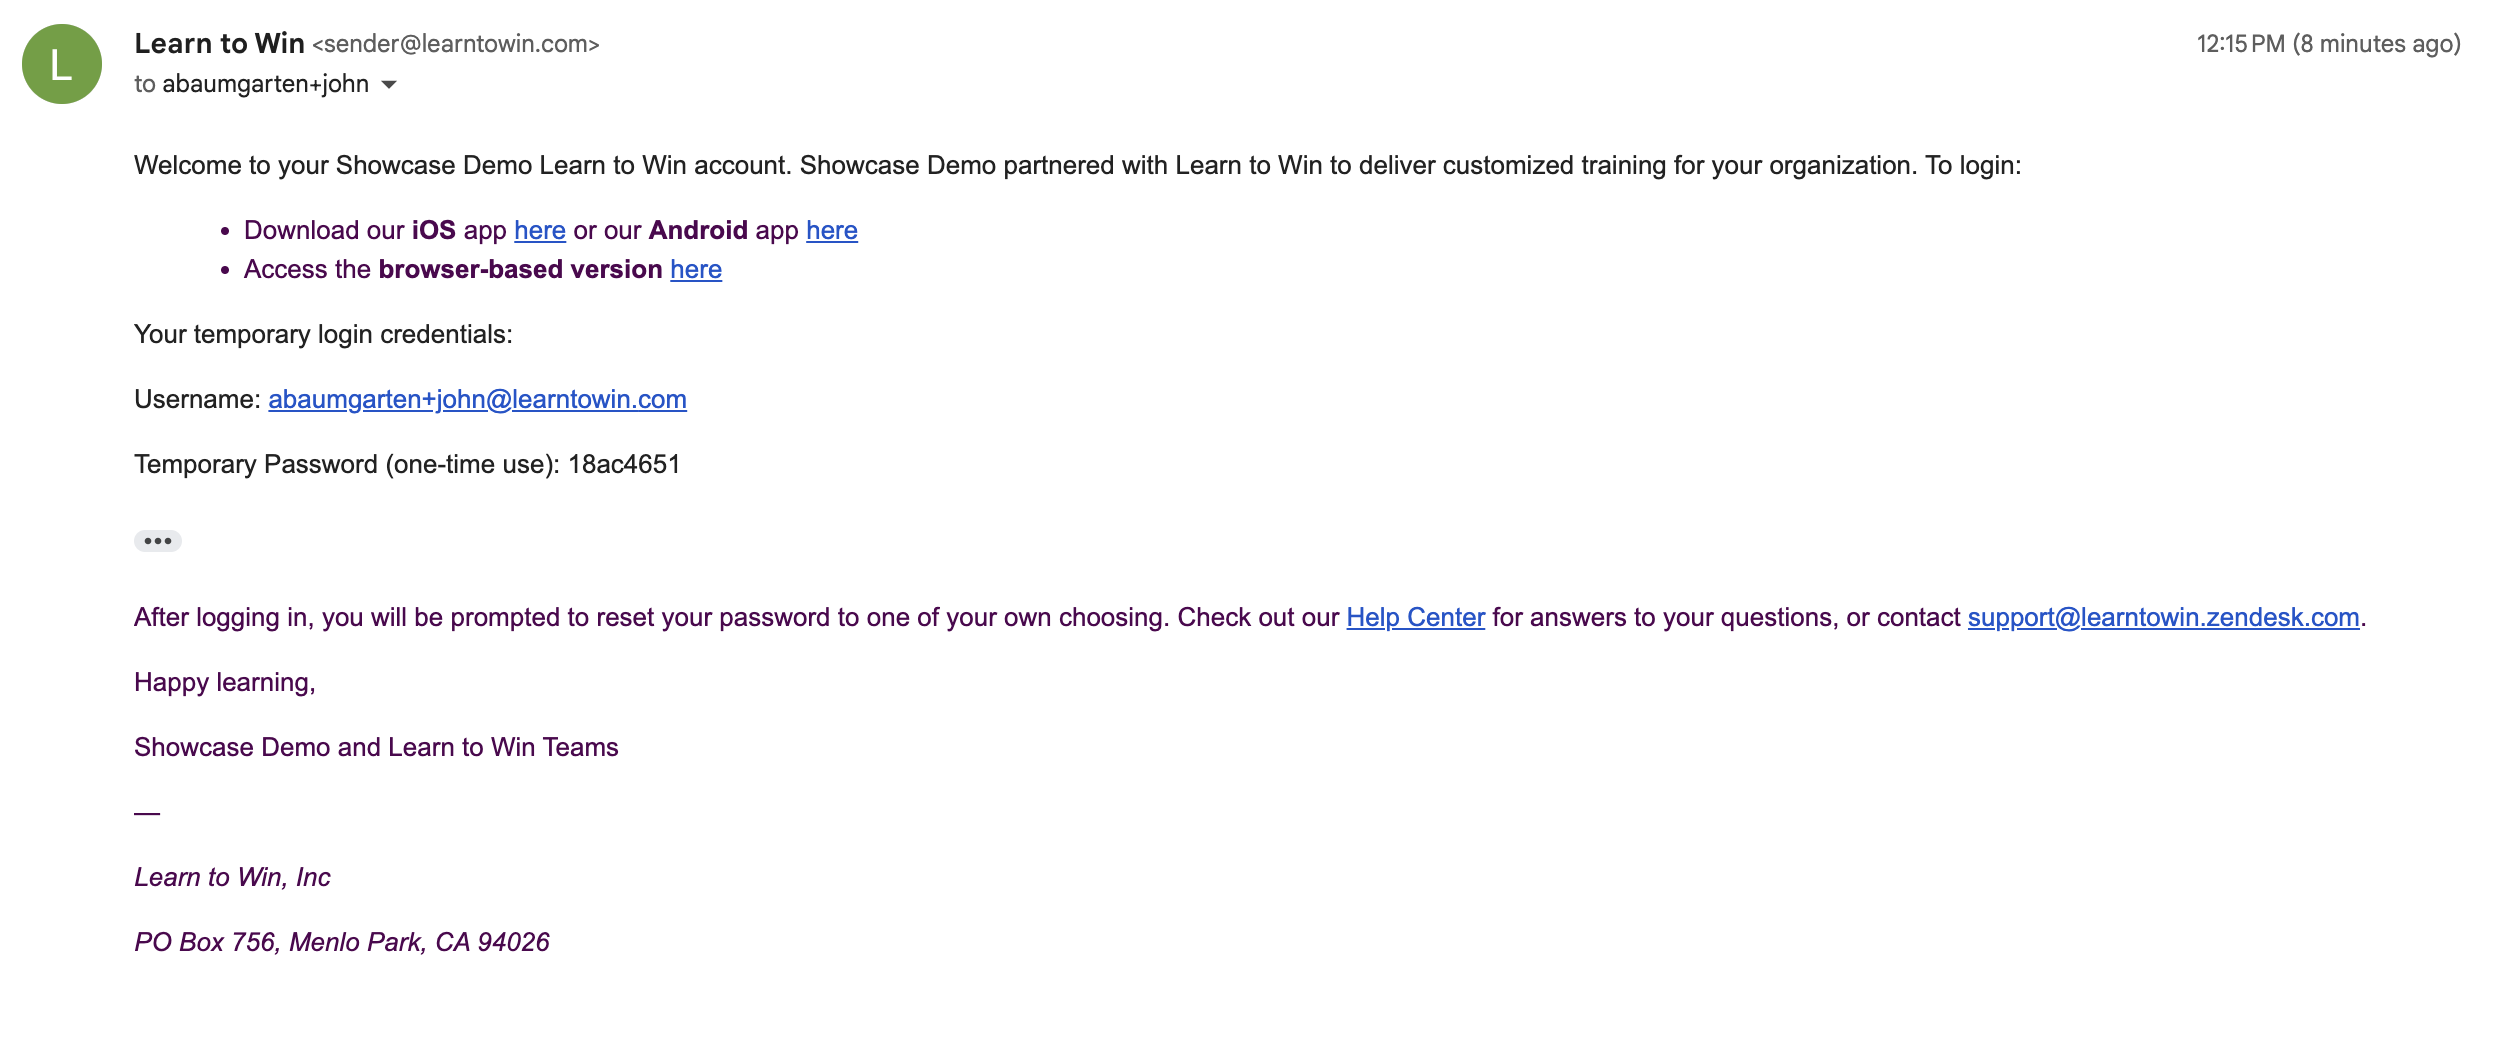Screen dimensions: 2496x1044
Task: Click "Showcase Demo and Learn to Win Teams" signature
Action: pyautogui.click(x=376, y=748)
